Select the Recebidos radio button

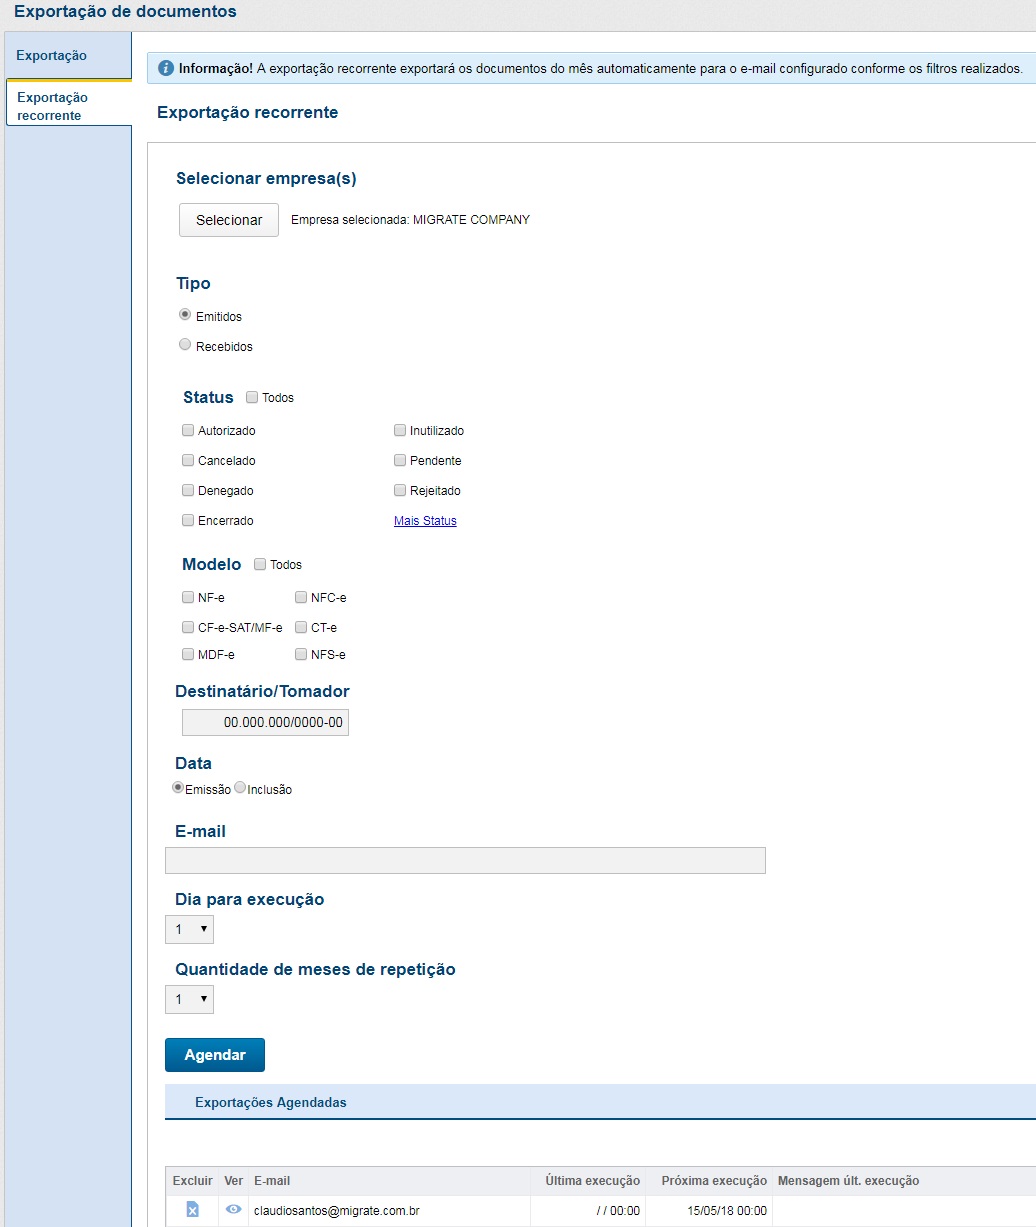[x=185, y=345]
